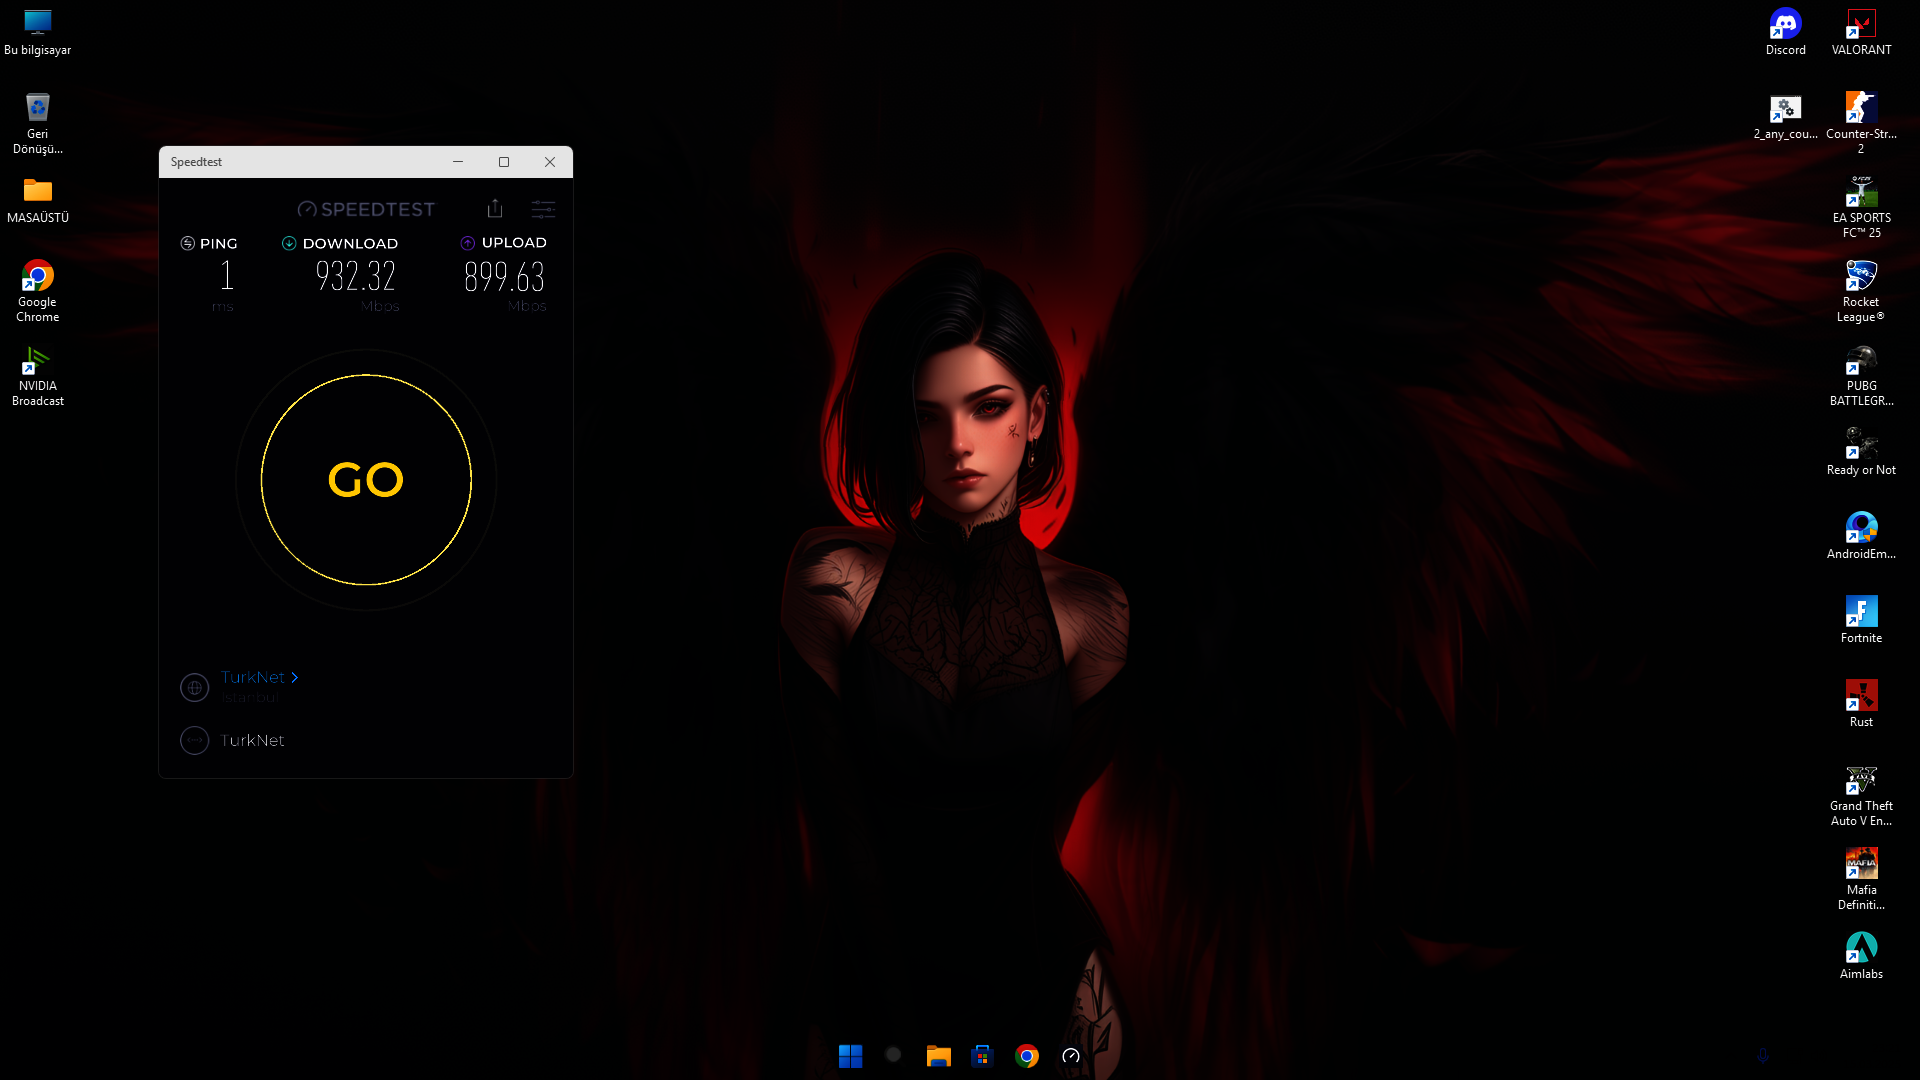Open File Explorer from the taskbar
The height and width of the screenshot is (1080, 1920).
(938, 1056)
